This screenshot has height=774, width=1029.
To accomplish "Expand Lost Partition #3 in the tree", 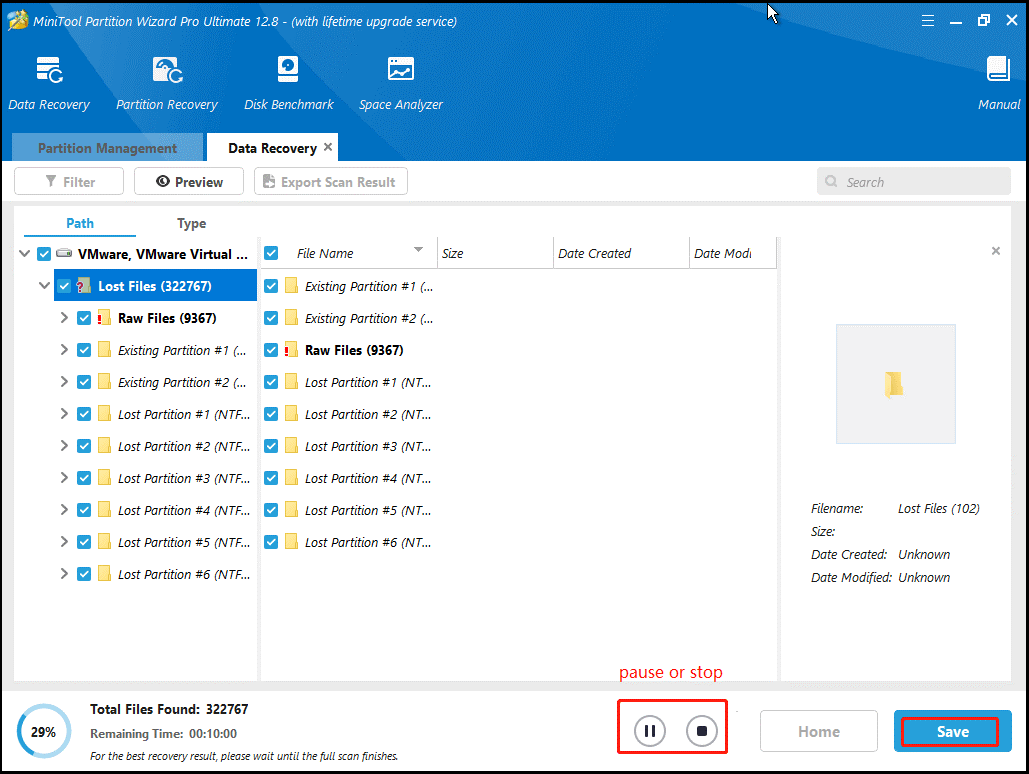I will click(64, 477).
